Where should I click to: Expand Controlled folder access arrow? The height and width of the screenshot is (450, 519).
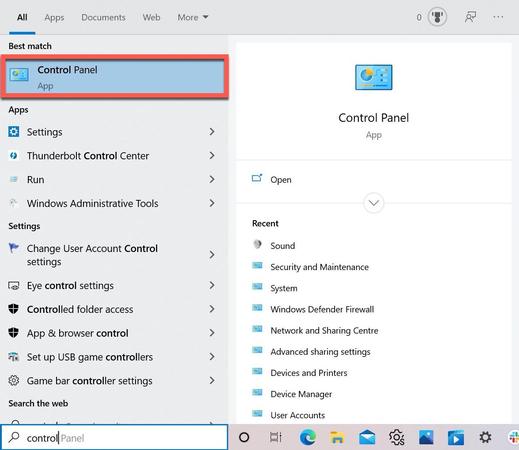[212, 309]
